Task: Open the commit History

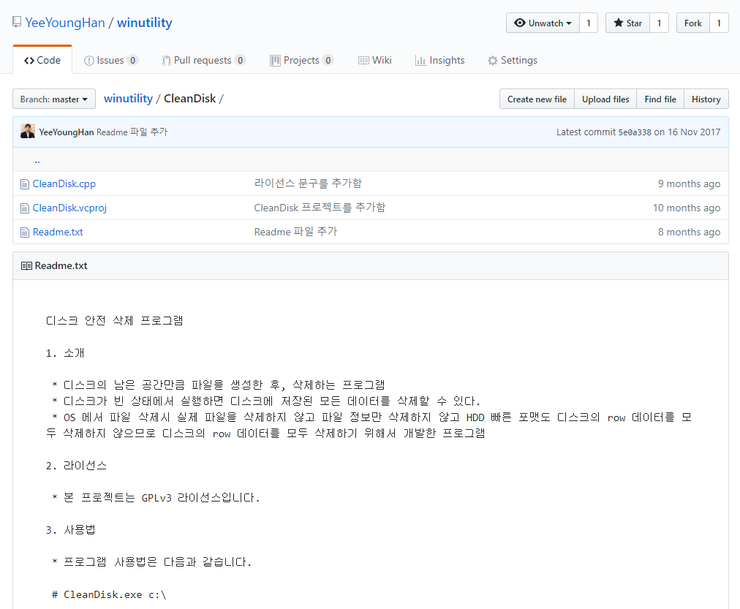Action: [x=705, y=99]
